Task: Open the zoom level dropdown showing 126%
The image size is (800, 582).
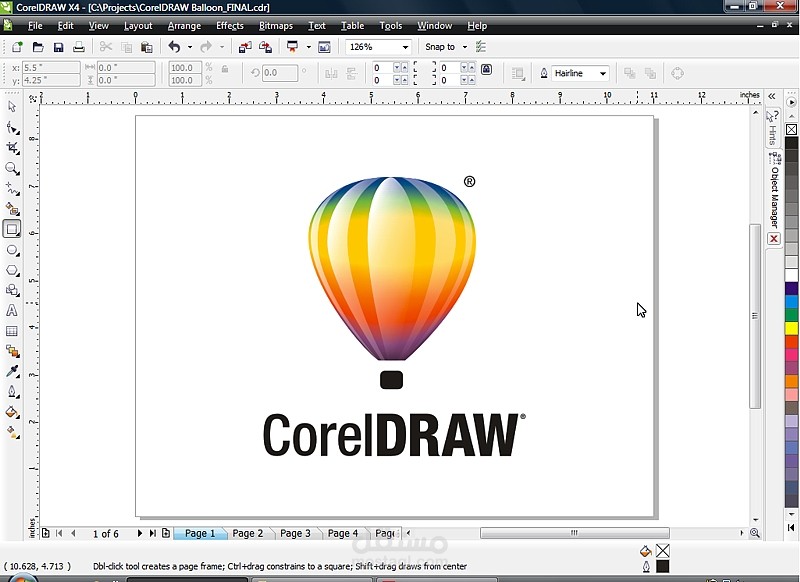Action: pyautogui.click(x=406, y=46)
